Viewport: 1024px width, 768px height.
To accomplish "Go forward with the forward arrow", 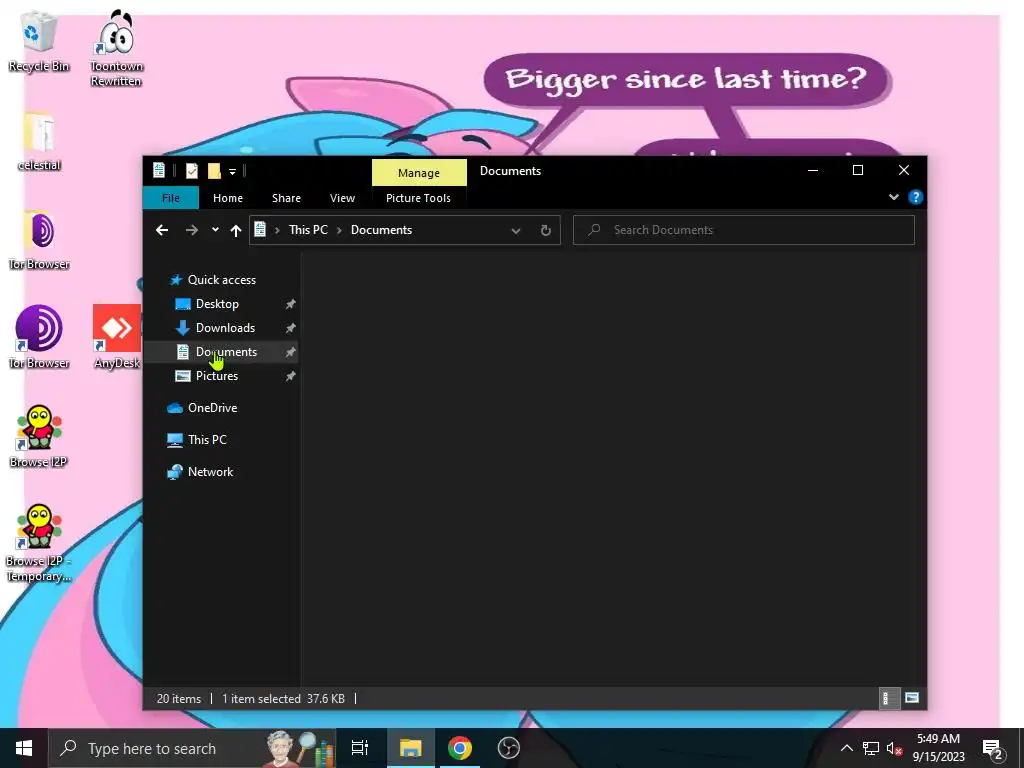I will click(191, 230).
